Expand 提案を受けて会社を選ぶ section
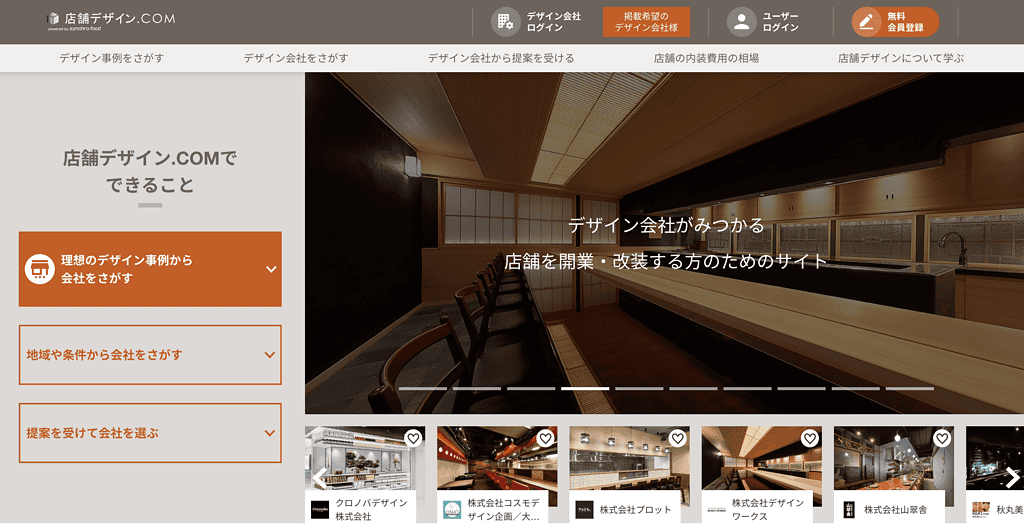The height and width of the screenshot is (530, 1024). pos(269,433)
